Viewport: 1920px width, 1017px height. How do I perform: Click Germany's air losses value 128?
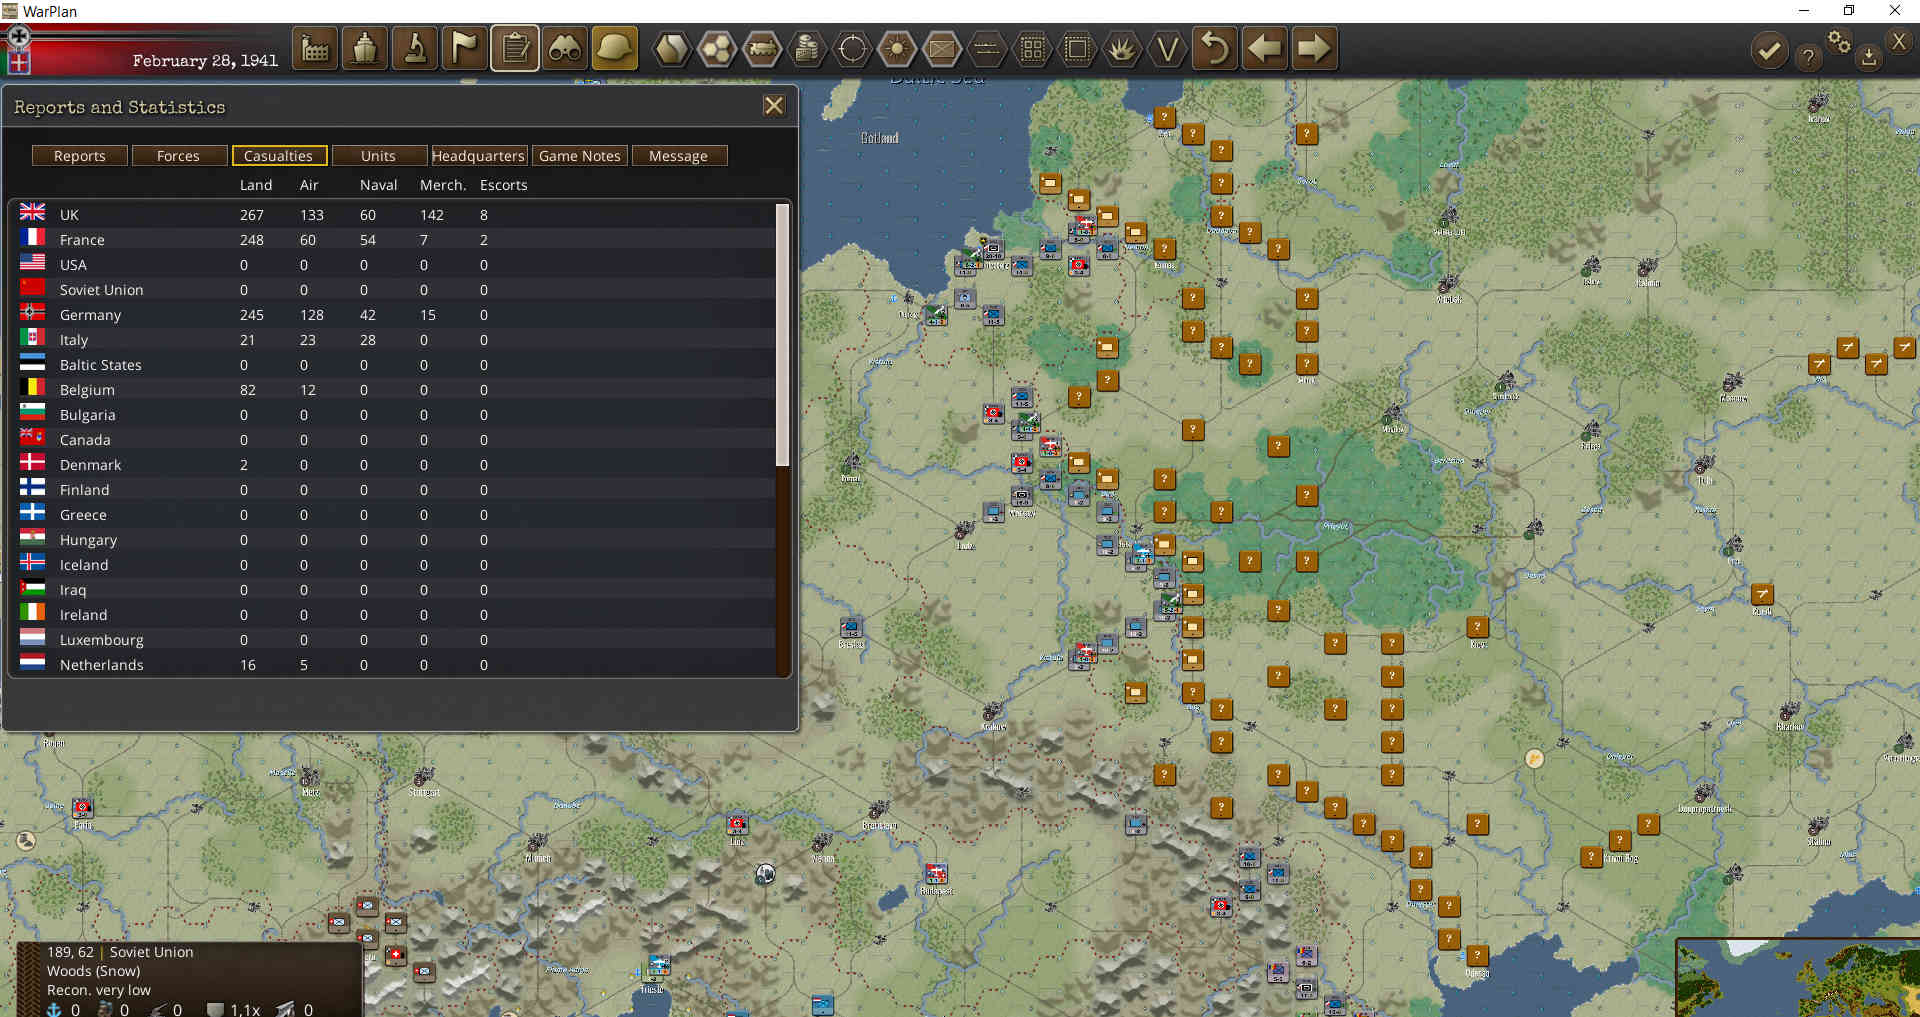click(312, 315)
